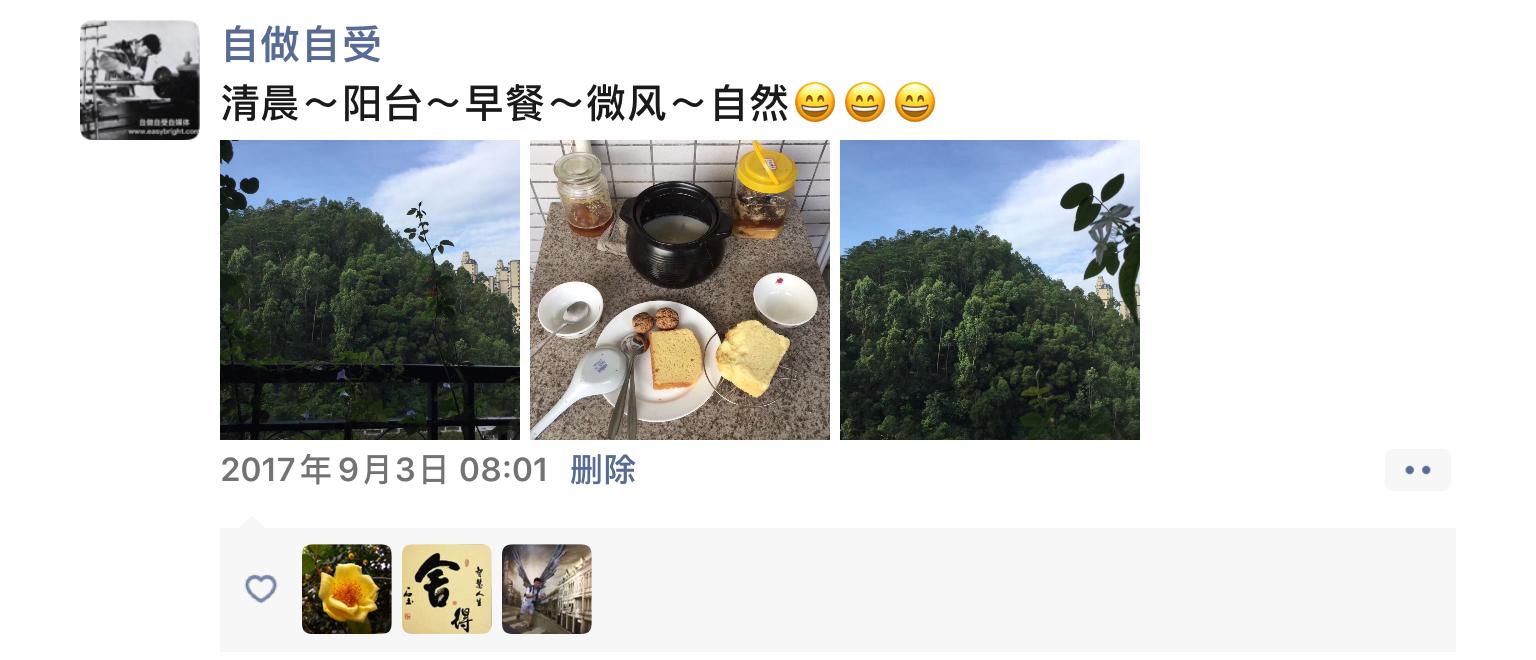Tap the heart like icon

click(x=261, y=589)
